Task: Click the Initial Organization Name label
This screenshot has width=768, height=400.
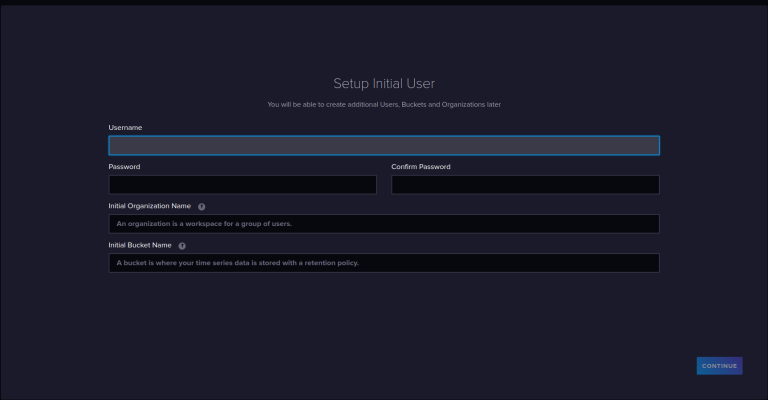Action: pyautogui.click(x=149, y=206)
